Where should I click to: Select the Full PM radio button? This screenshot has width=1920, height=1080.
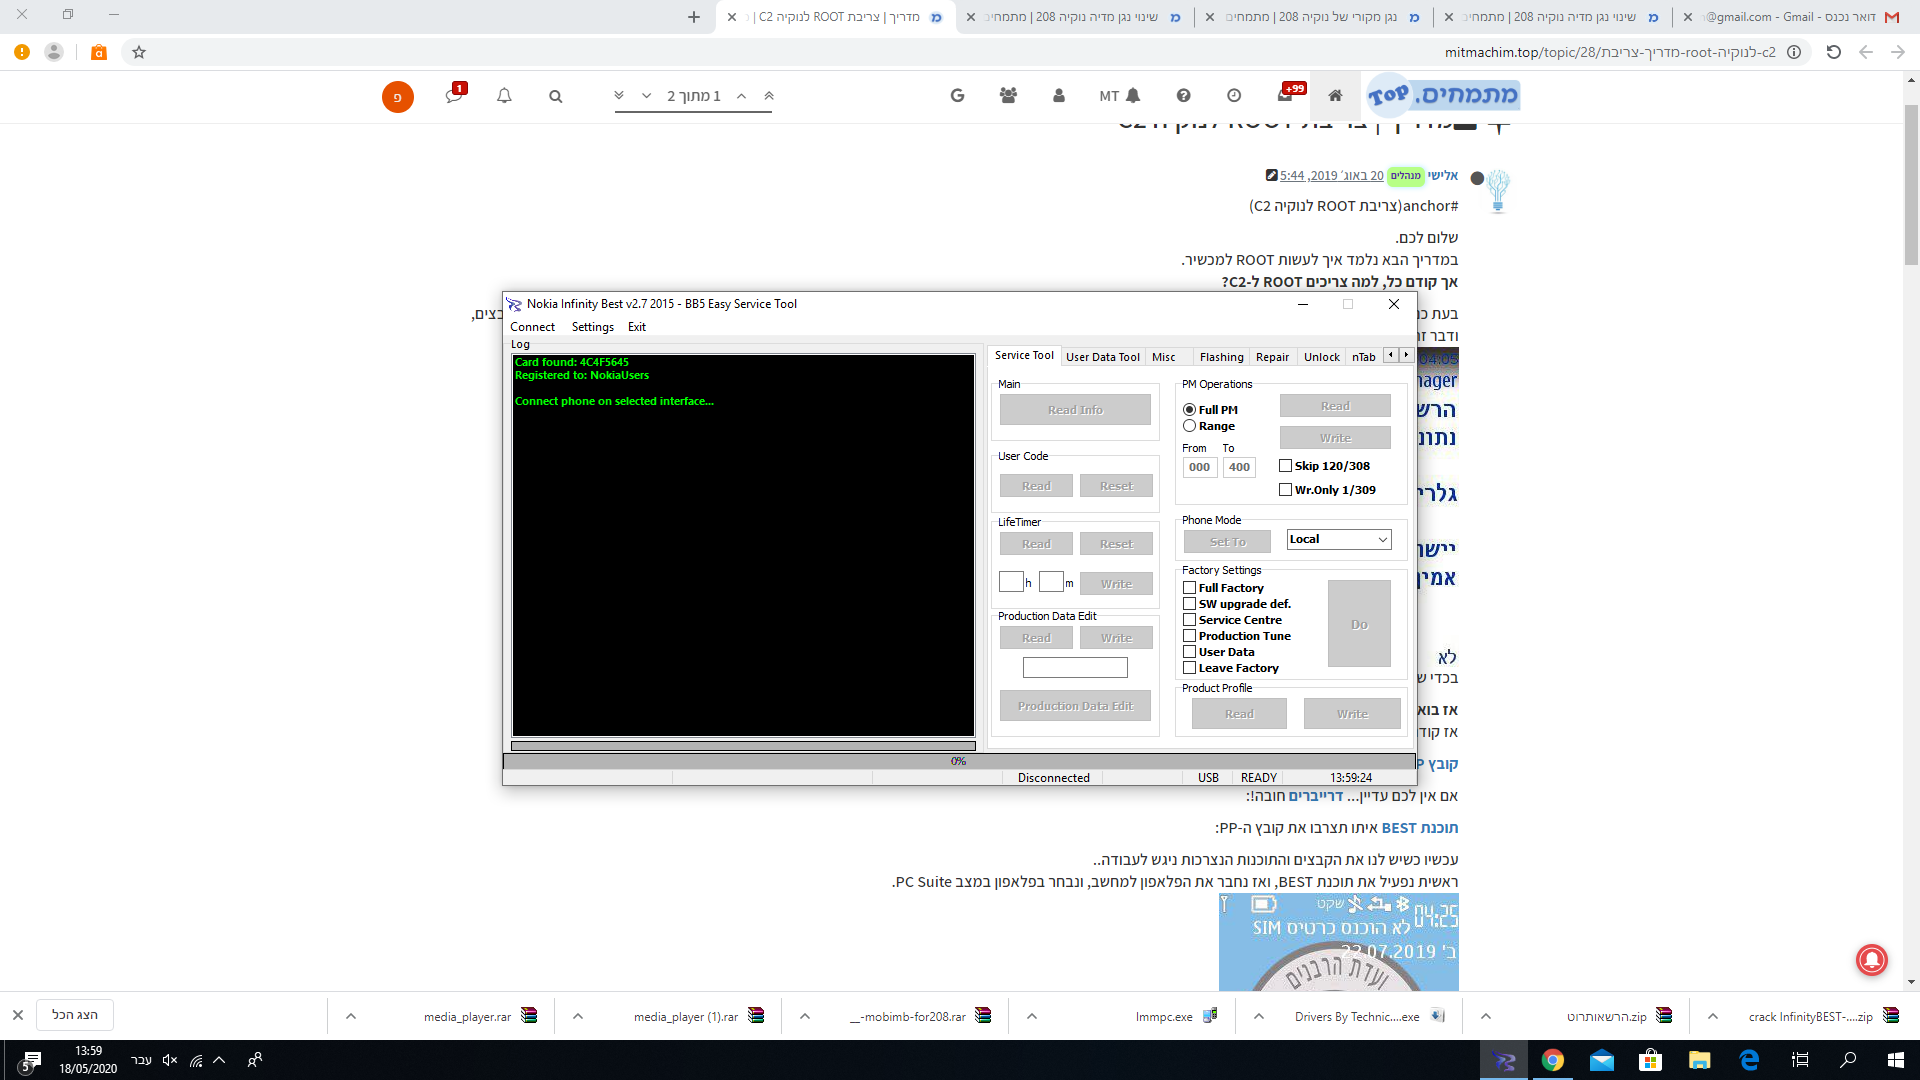[1190, 410]
